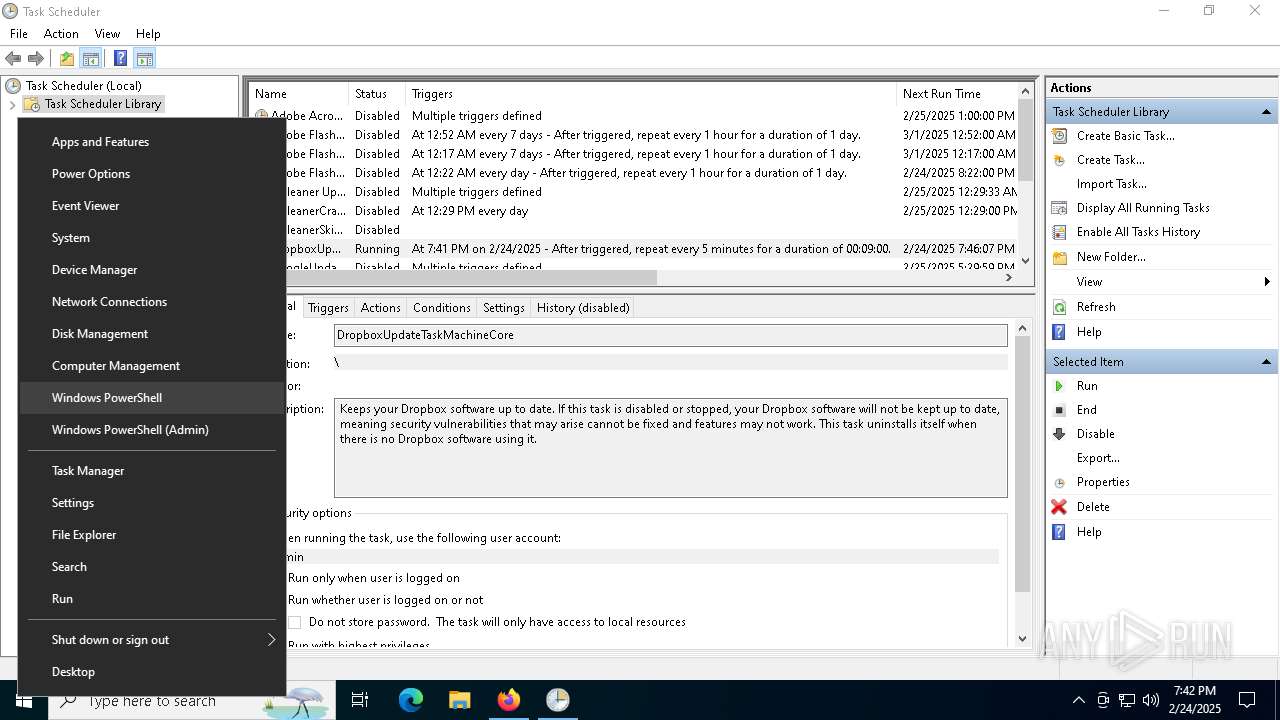Click the Forward arrow in toolbar
1280x720 pixels.
pos(36,58)
